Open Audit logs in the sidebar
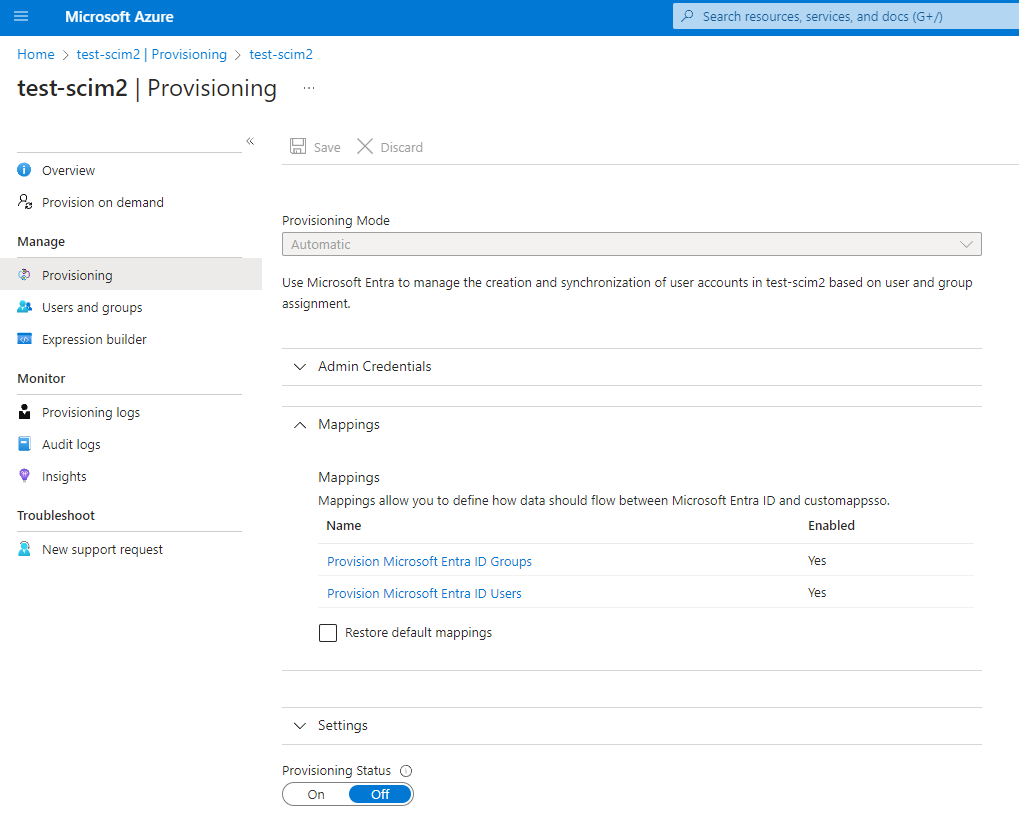The width and height of the screenshot is (1019, 832). pos(71,444)
